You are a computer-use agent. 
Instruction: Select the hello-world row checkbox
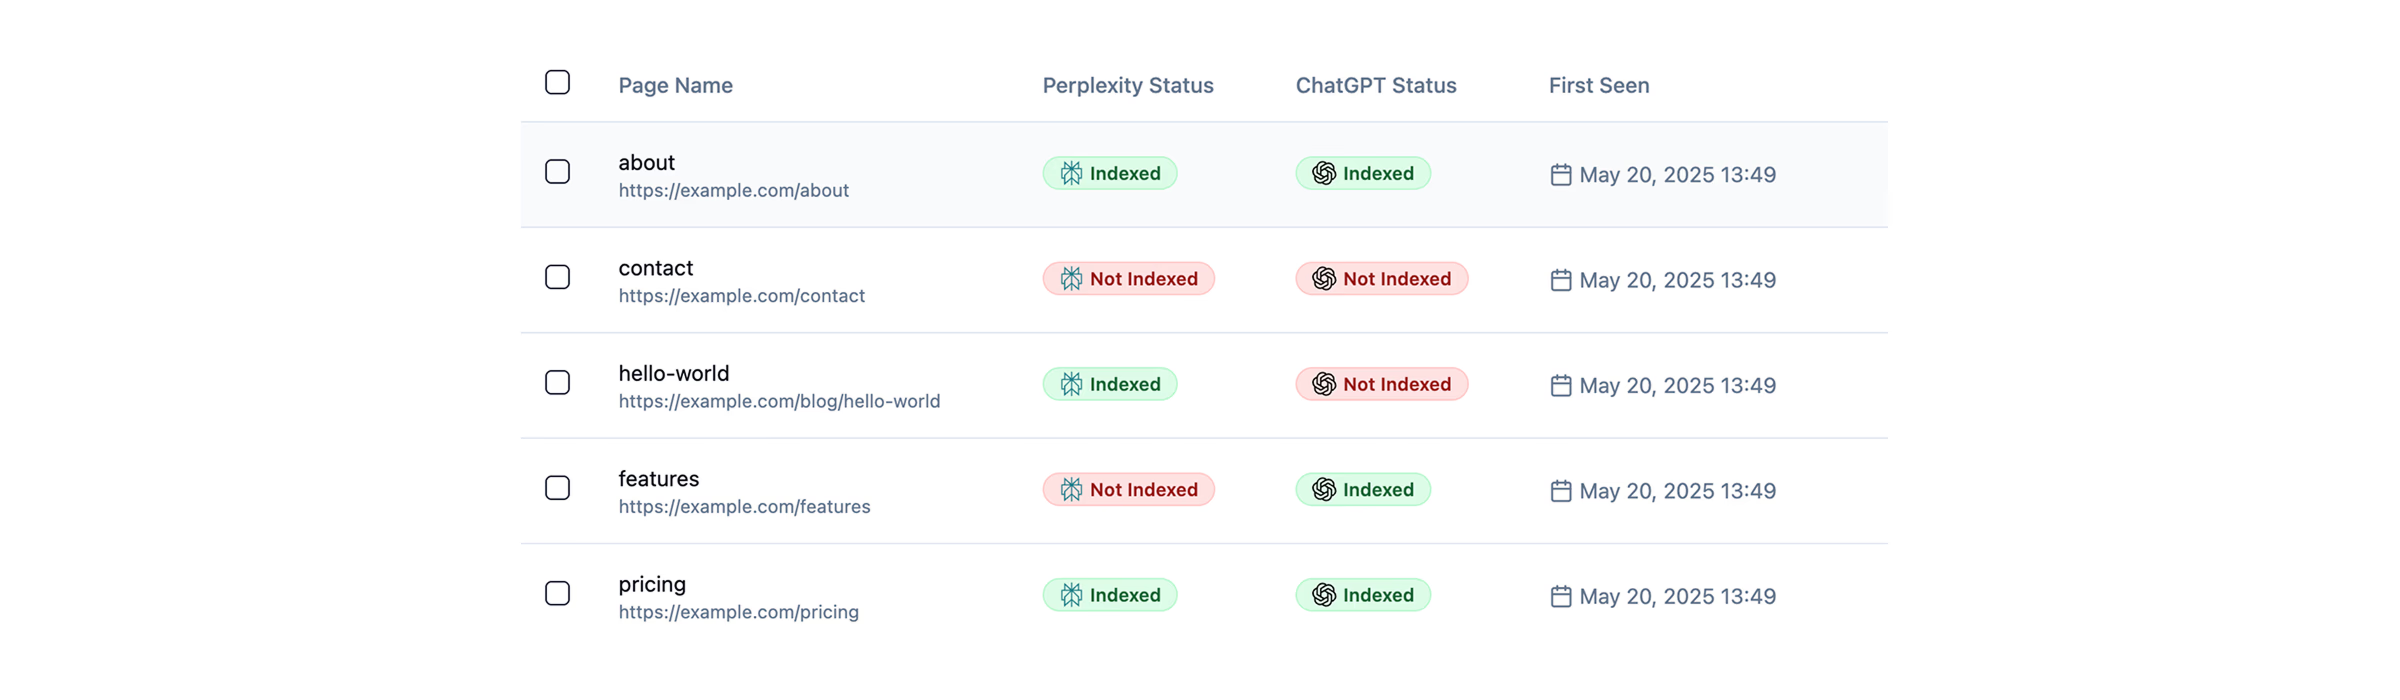click(x=558, y=383)
